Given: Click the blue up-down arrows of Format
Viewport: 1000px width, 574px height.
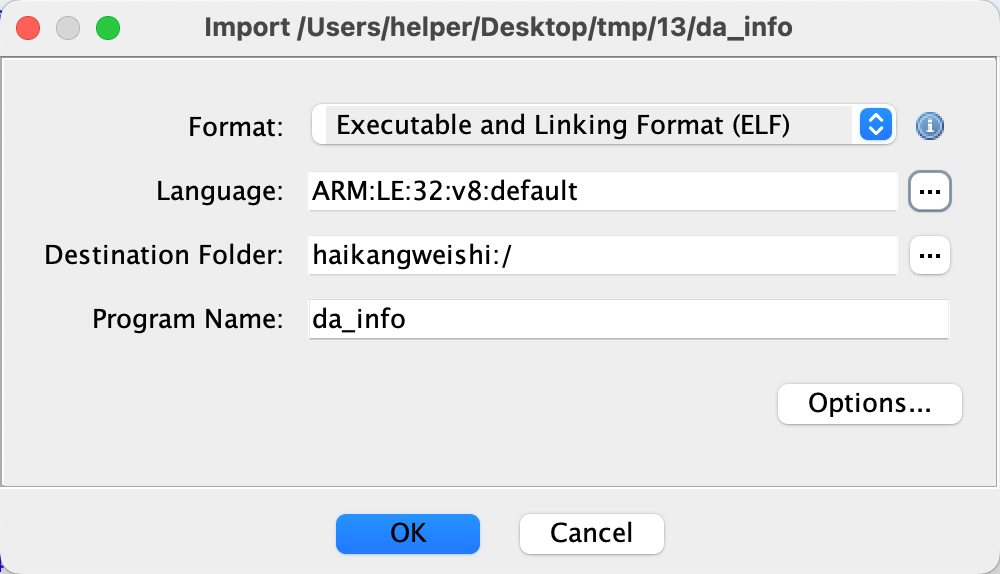Looking at the screenshot, I should [x=876, y=124].
